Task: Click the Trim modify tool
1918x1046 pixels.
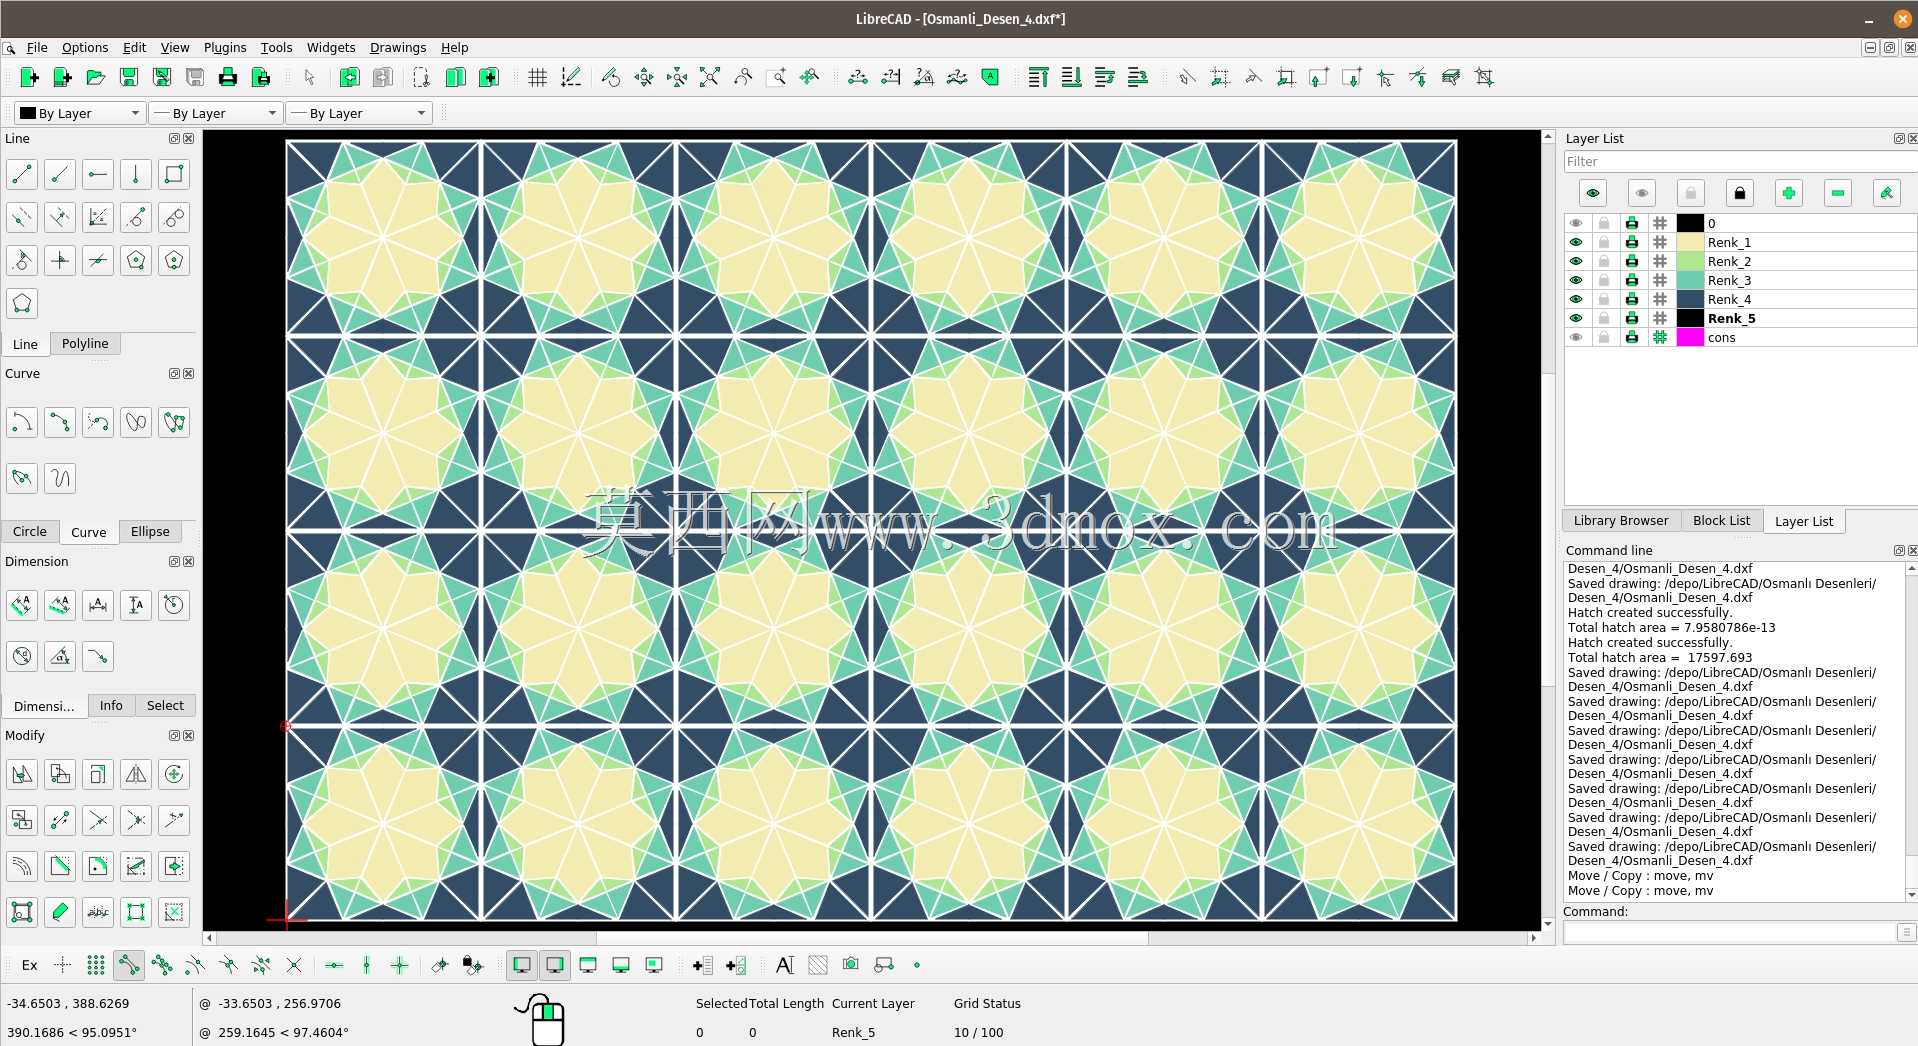Action: pyautogui.click(x=98, y=820)
